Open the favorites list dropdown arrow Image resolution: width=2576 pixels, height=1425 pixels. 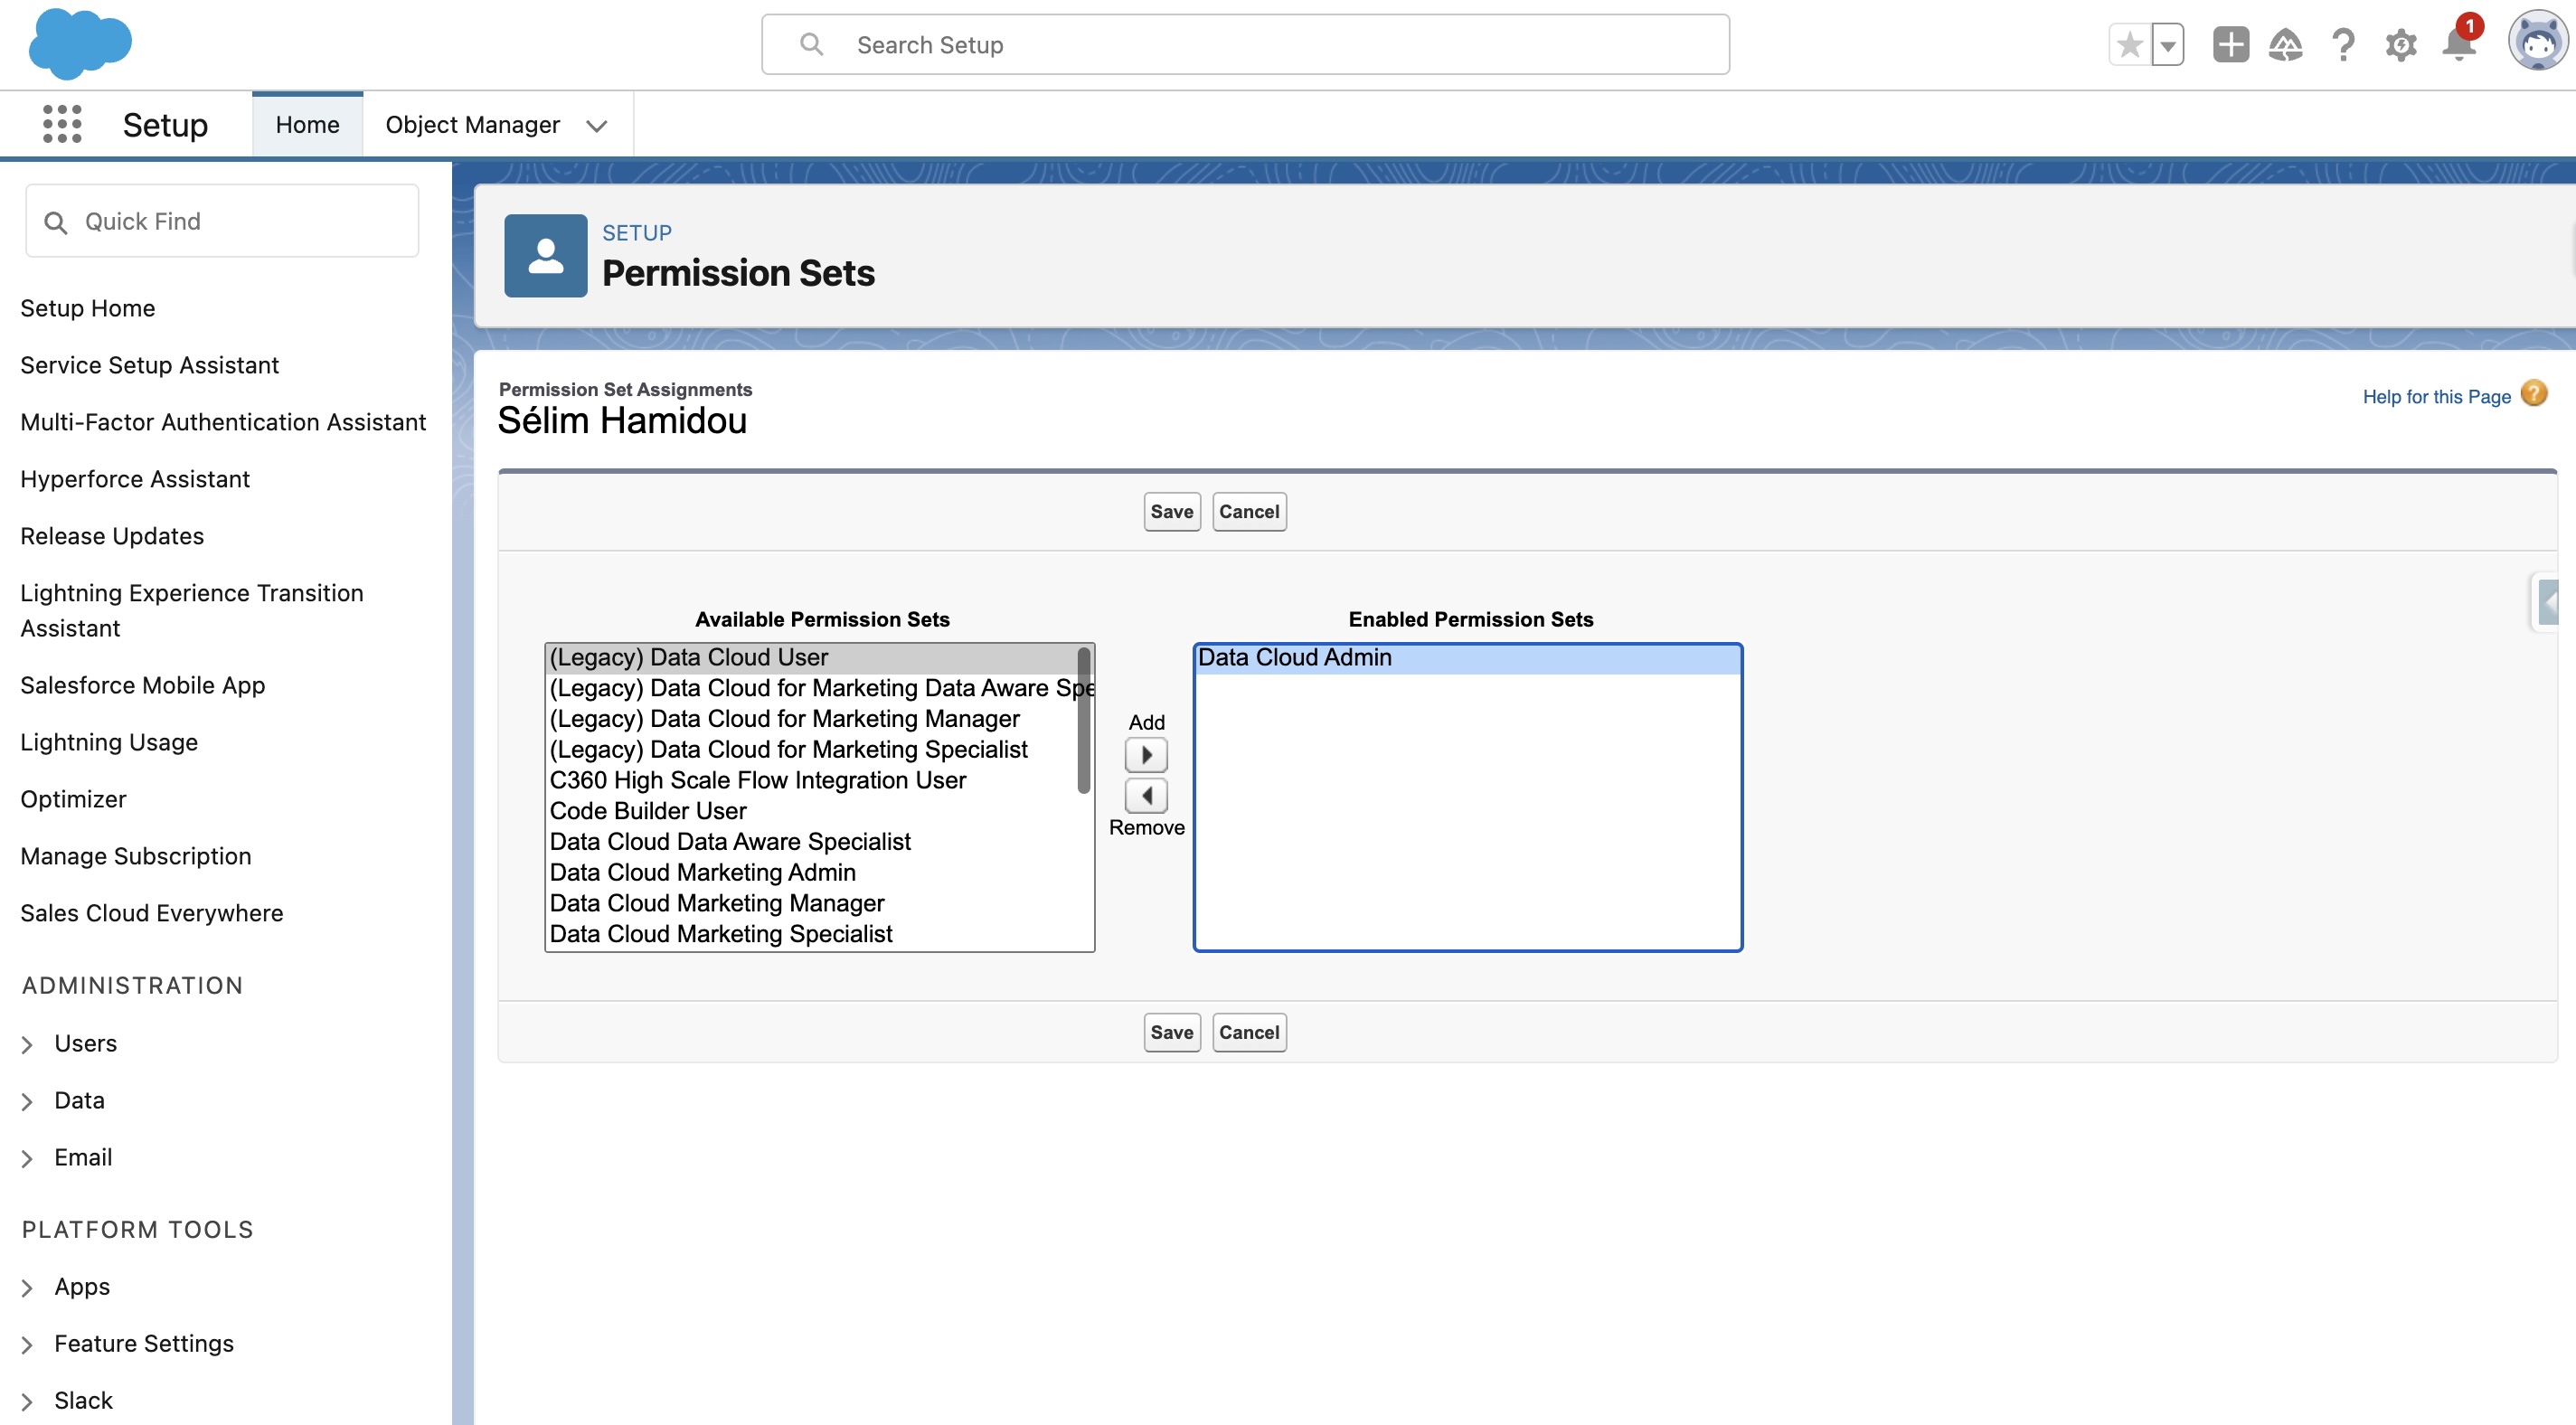pos(2167,45)
